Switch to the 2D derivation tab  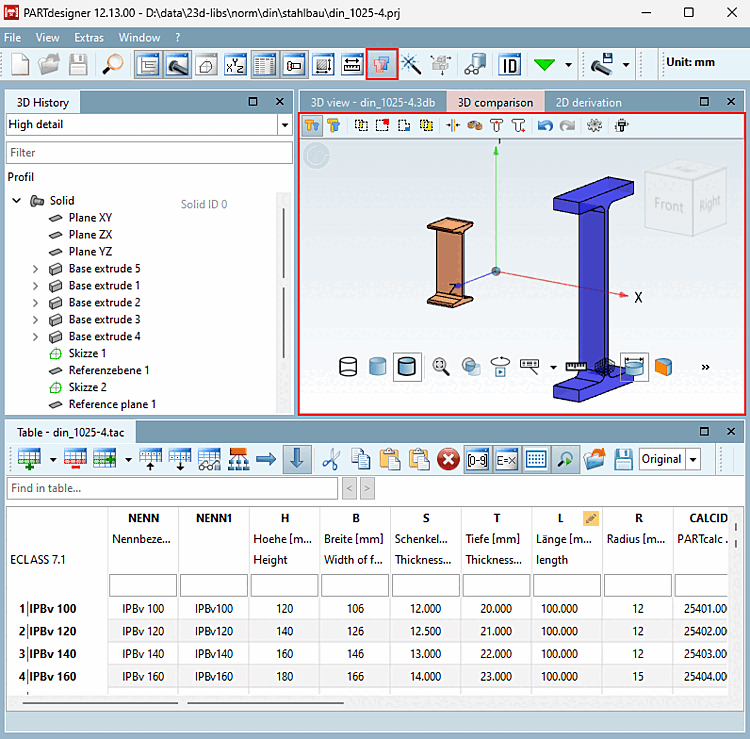[x=588, y=102]
